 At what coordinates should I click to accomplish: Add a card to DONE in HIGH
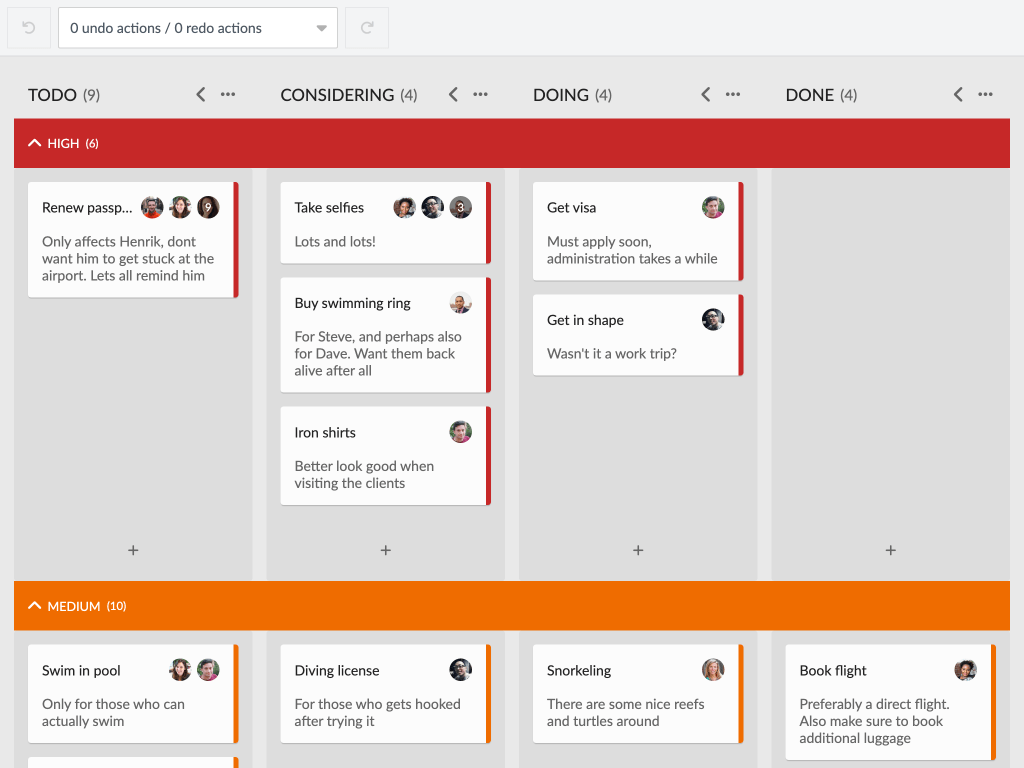(x=891, y=551)
